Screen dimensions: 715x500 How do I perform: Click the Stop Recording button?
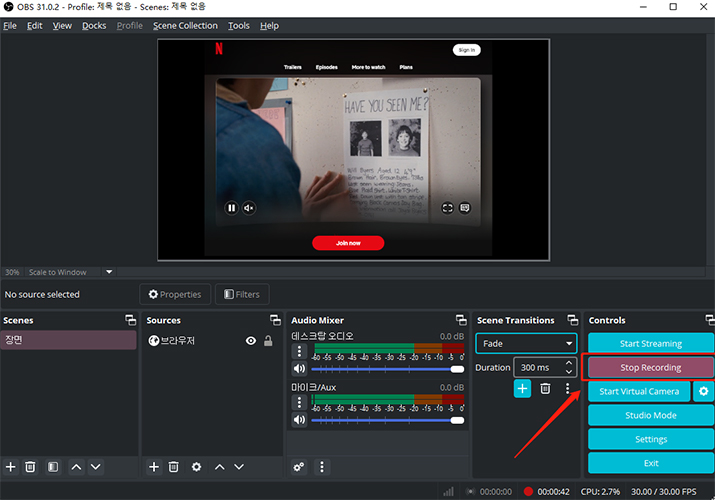pos(651,367)
